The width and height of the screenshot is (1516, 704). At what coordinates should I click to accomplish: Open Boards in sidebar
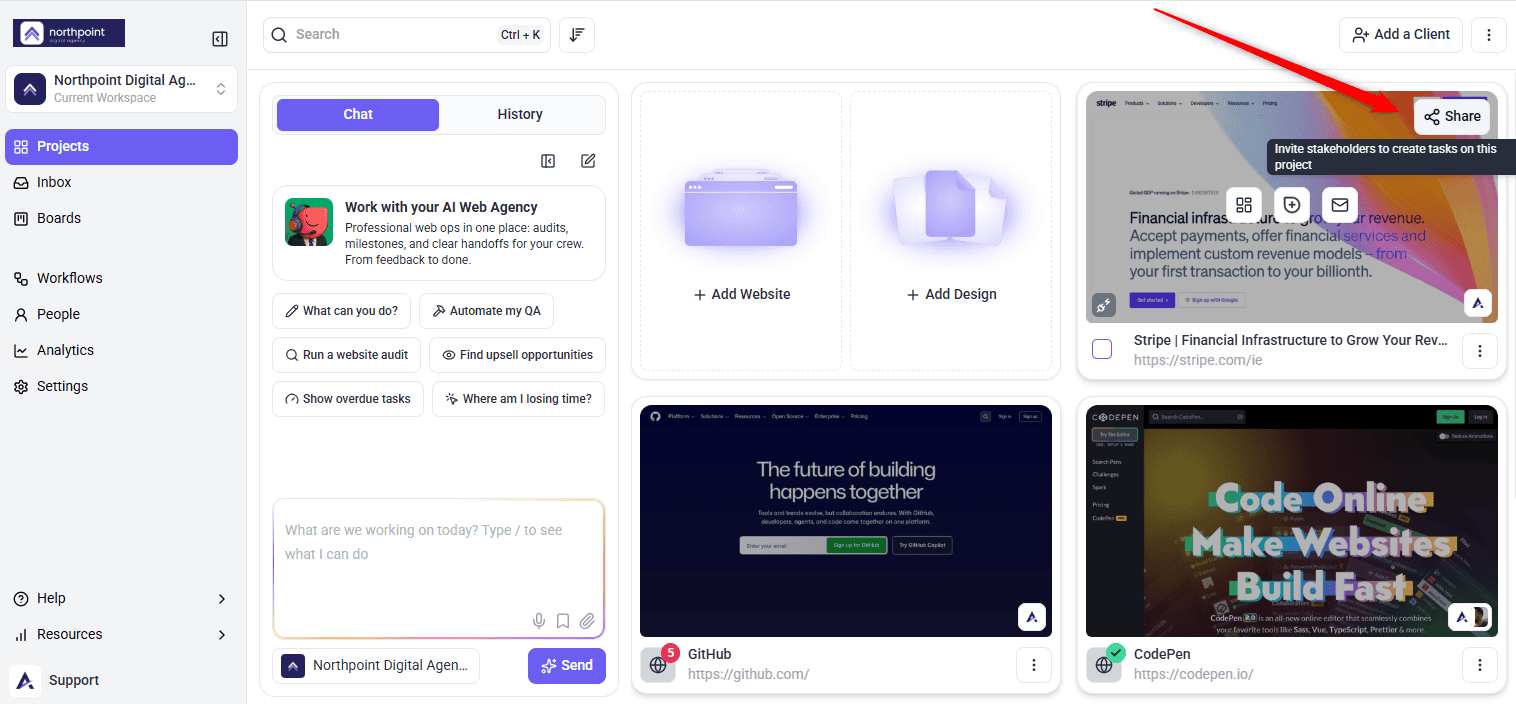pos(121,218)
